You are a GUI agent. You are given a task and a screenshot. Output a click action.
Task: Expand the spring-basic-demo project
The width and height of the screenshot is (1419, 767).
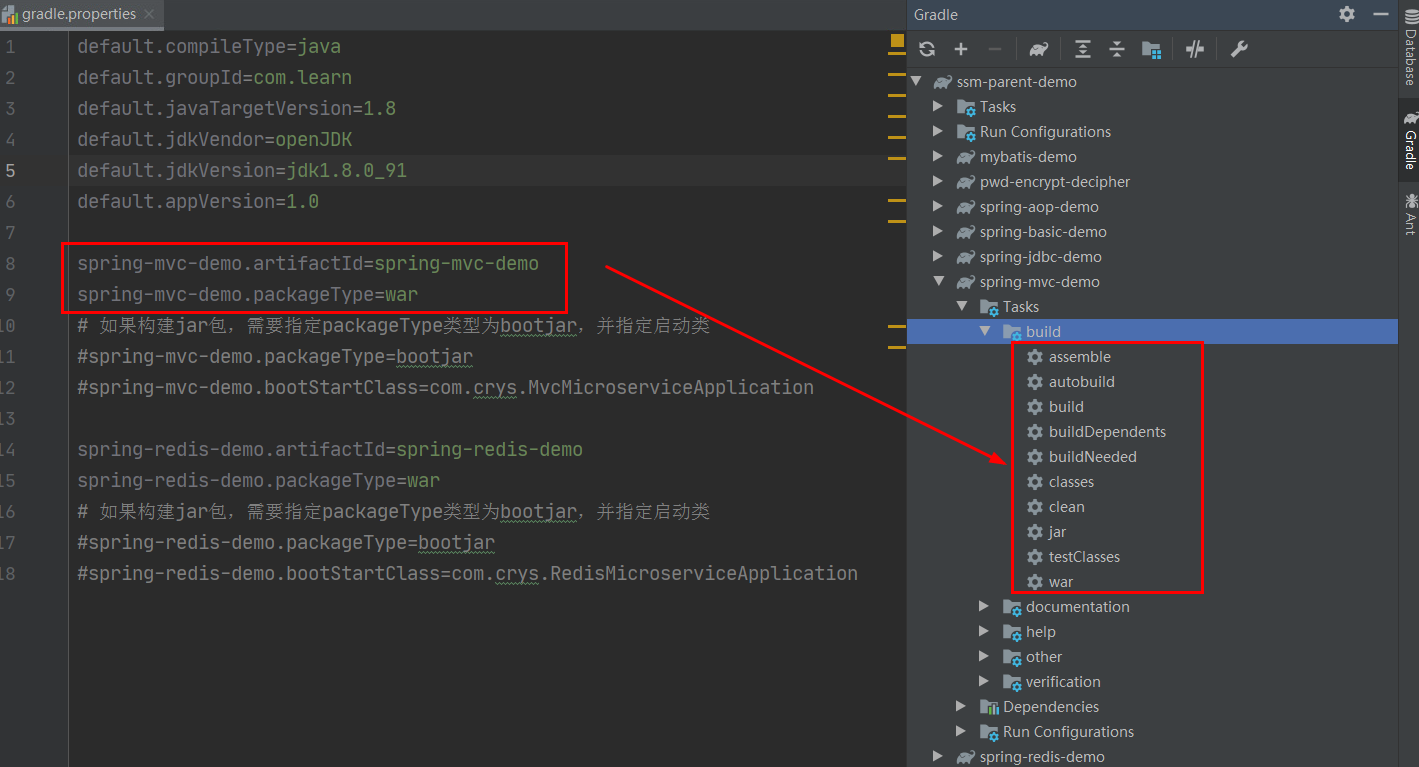coord(937,232)
